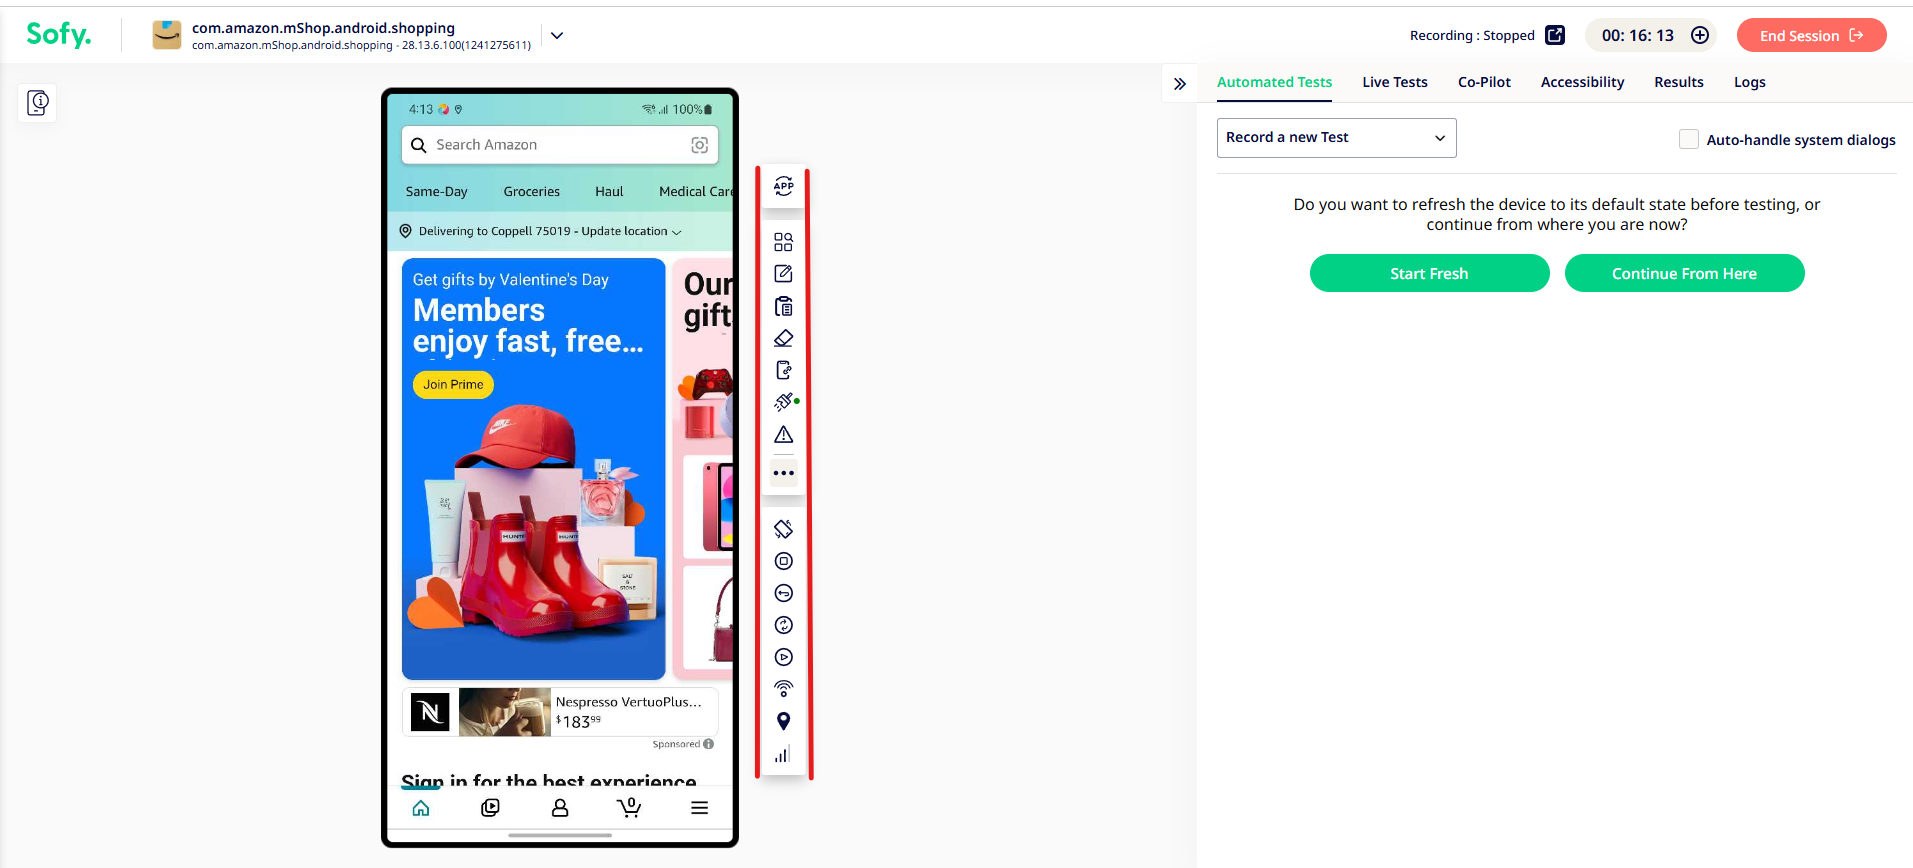Click the circular refresh arrows icon
Screen dimensions: 1913x868
pyautogui.click(x=784, y=625)
